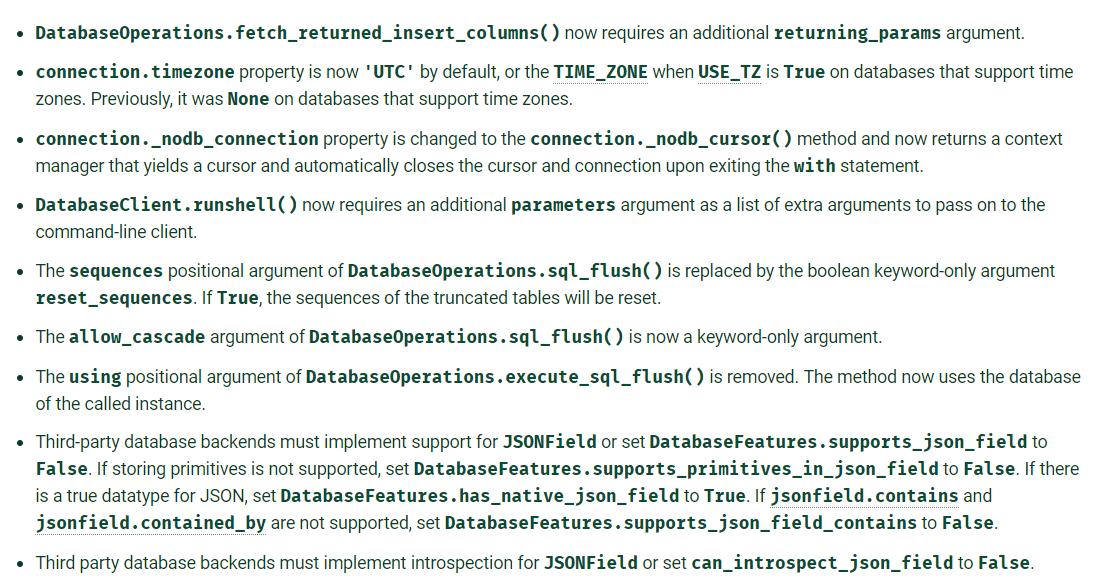This screenshot has width=1116, height=588.
Task: Click the allow_cascade argument text
Action: 137,337
